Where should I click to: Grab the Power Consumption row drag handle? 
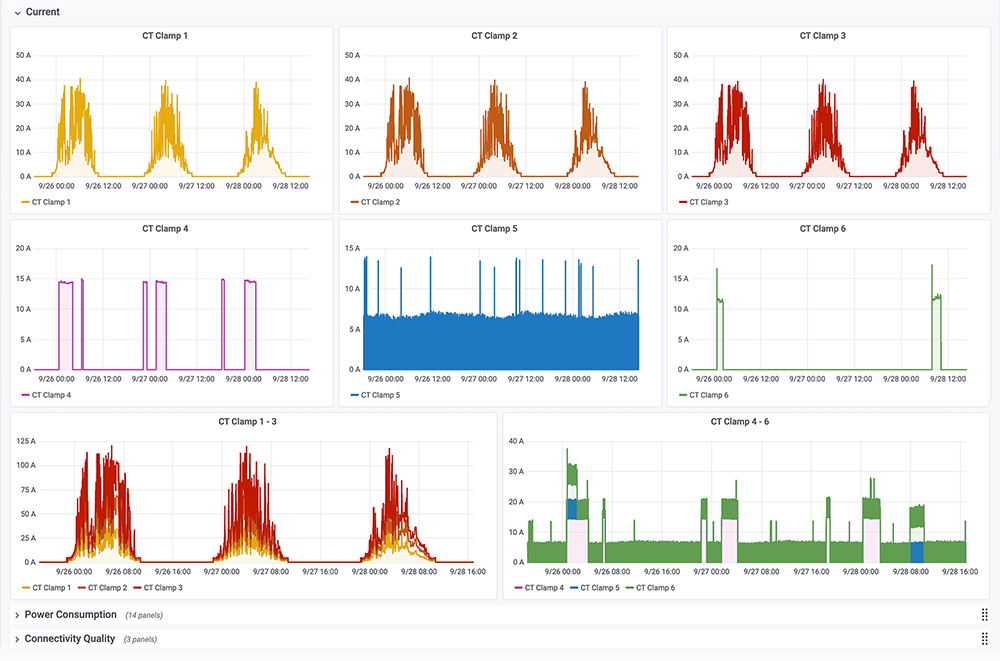pos(984,614)
